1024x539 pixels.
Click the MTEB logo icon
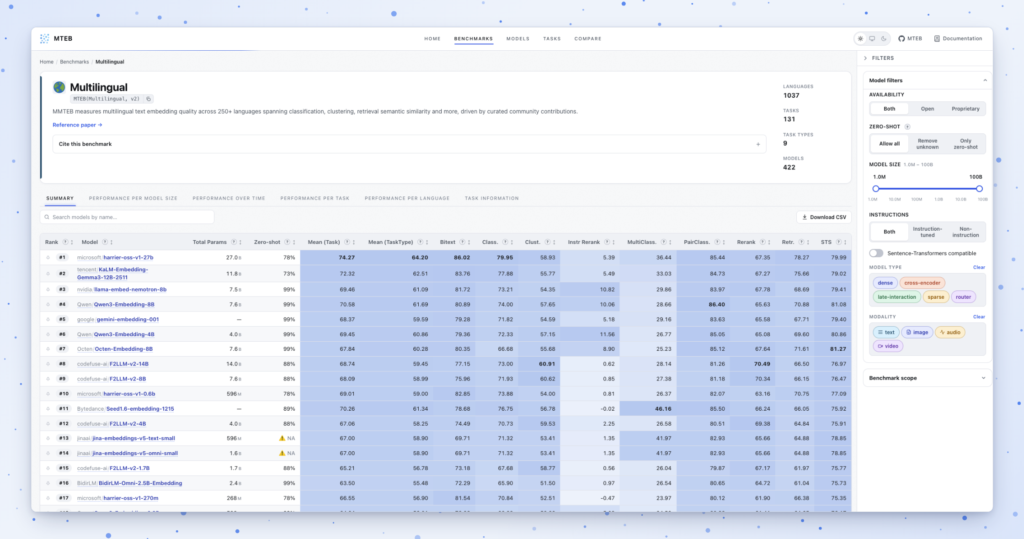(x=44, y=39)
